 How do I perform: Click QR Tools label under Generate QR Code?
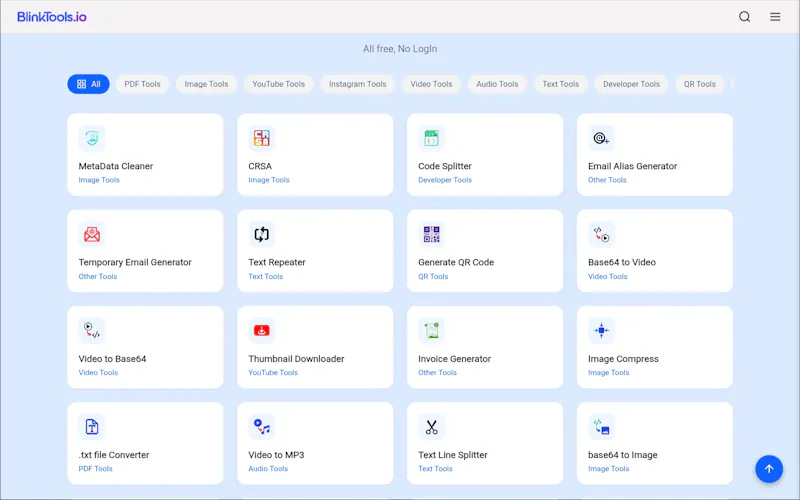point(433,277)
